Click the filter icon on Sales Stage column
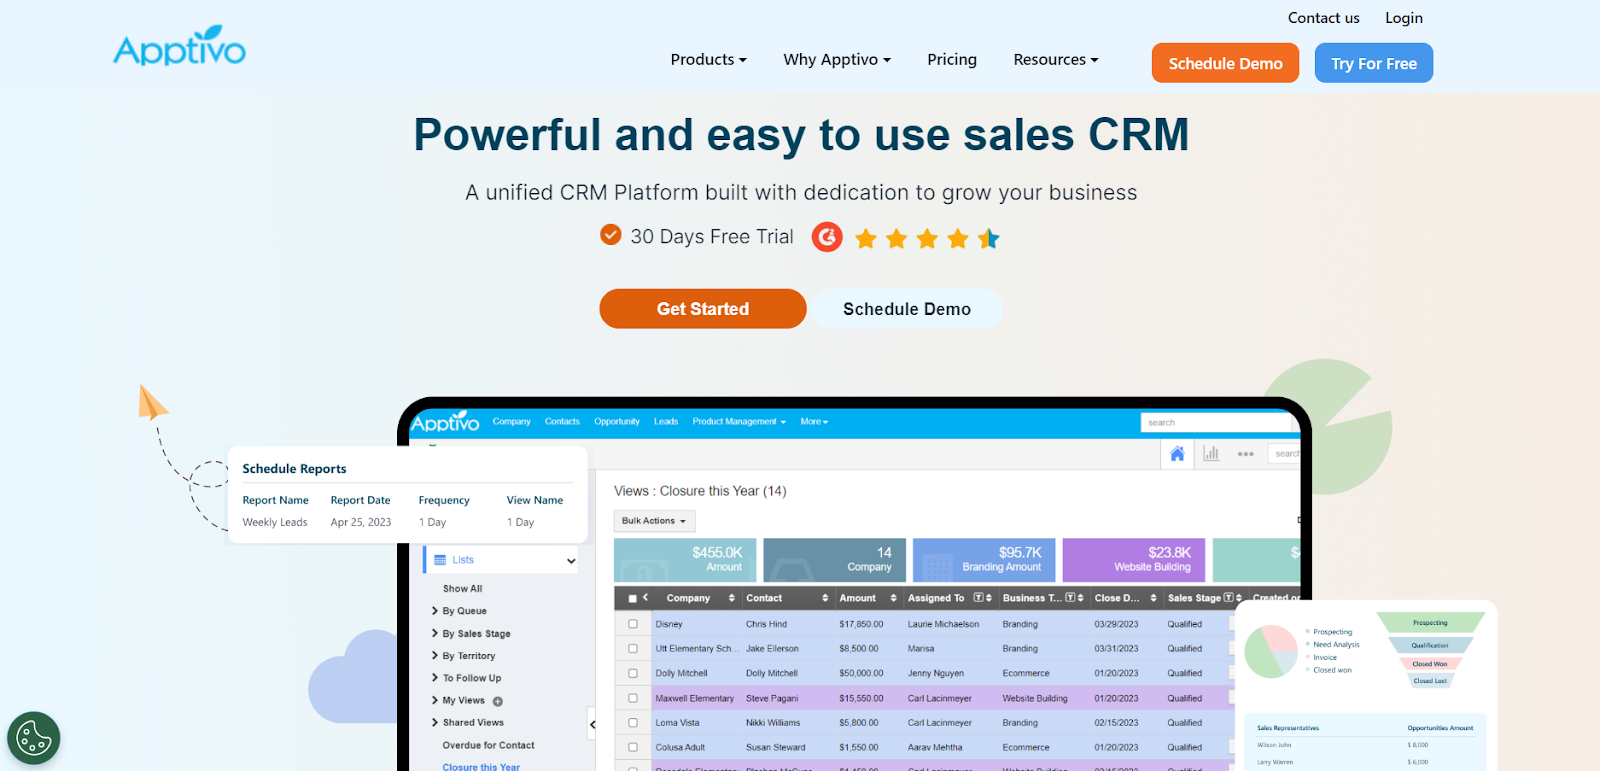Image resolution: width=1600 pixels, height=771 pixels. pos(1229,598)
